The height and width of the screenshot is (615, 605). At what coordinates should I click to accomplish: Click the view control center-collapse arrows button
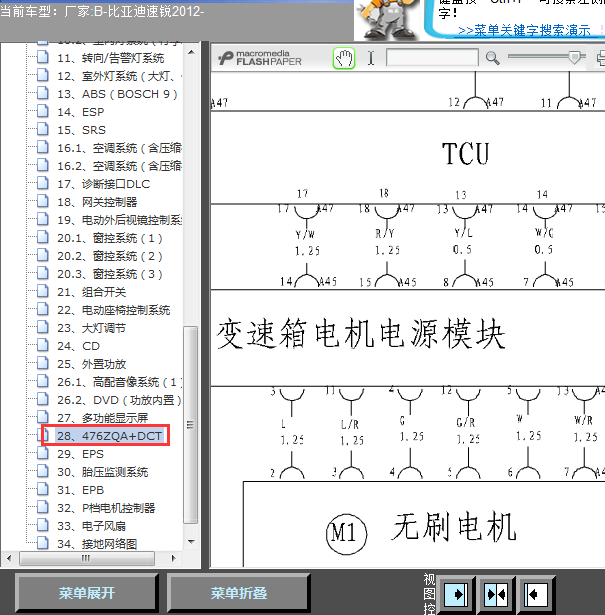496,595
